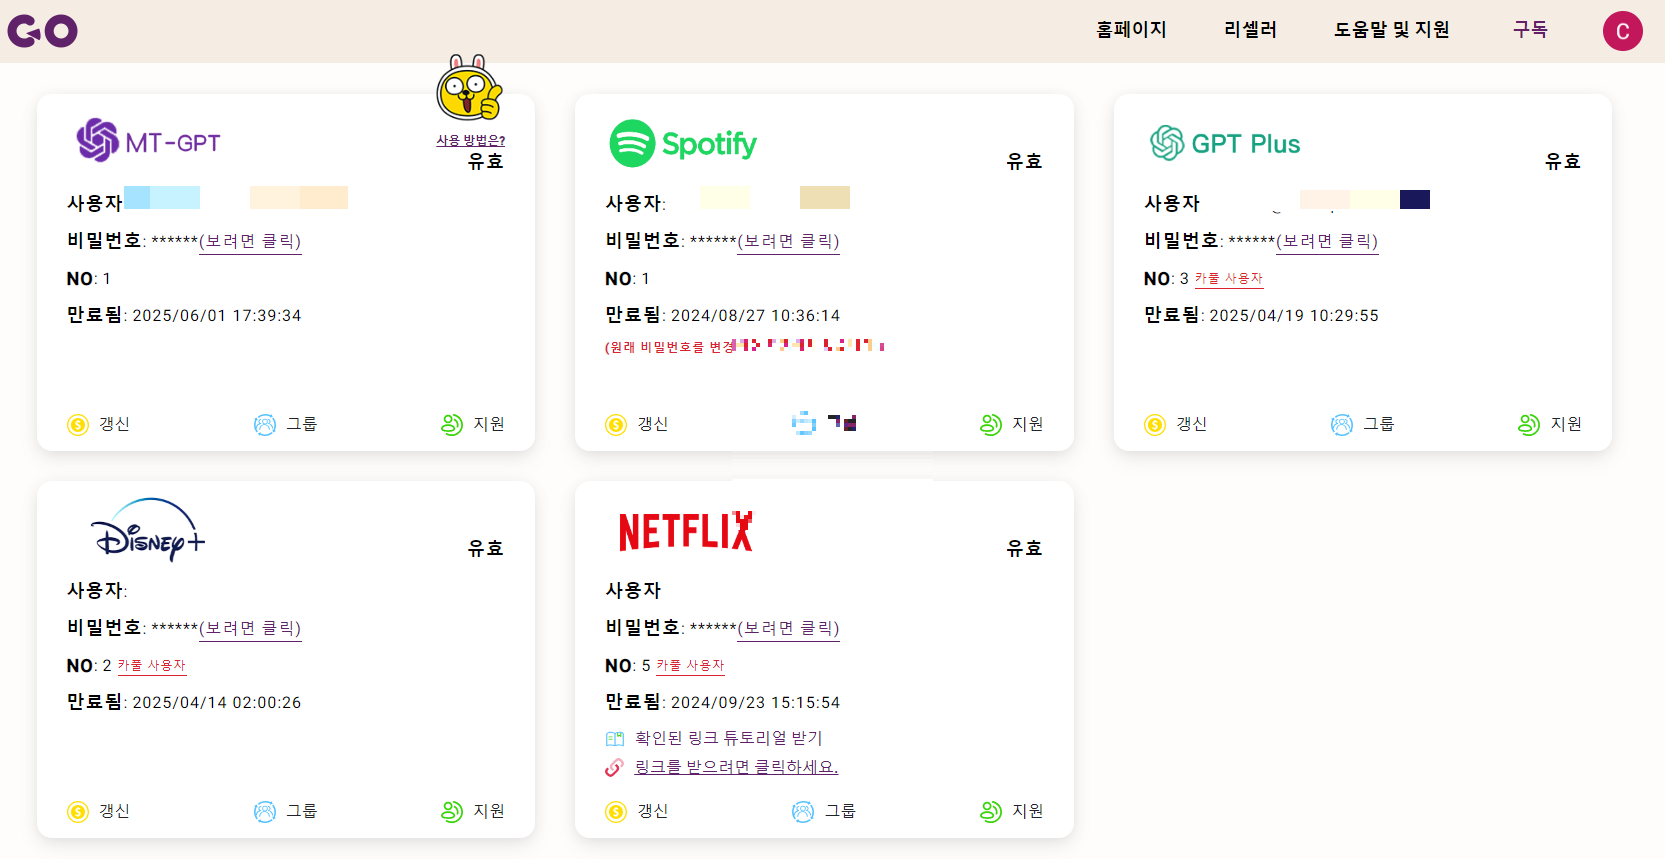Open the user avatar C menu
The image size is (1665, 859).
pyautogui.click(x=1622, y=31)
